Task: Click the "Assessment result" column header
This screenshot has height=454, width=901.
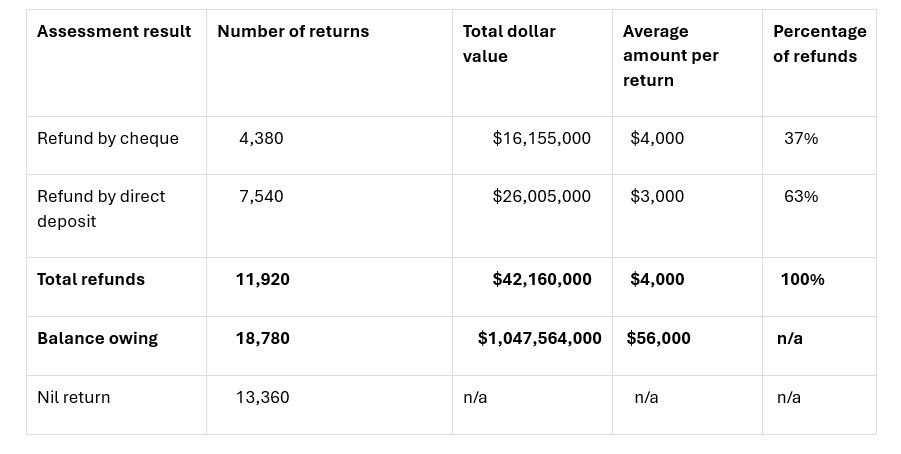Action: click(x=114, y=32)
